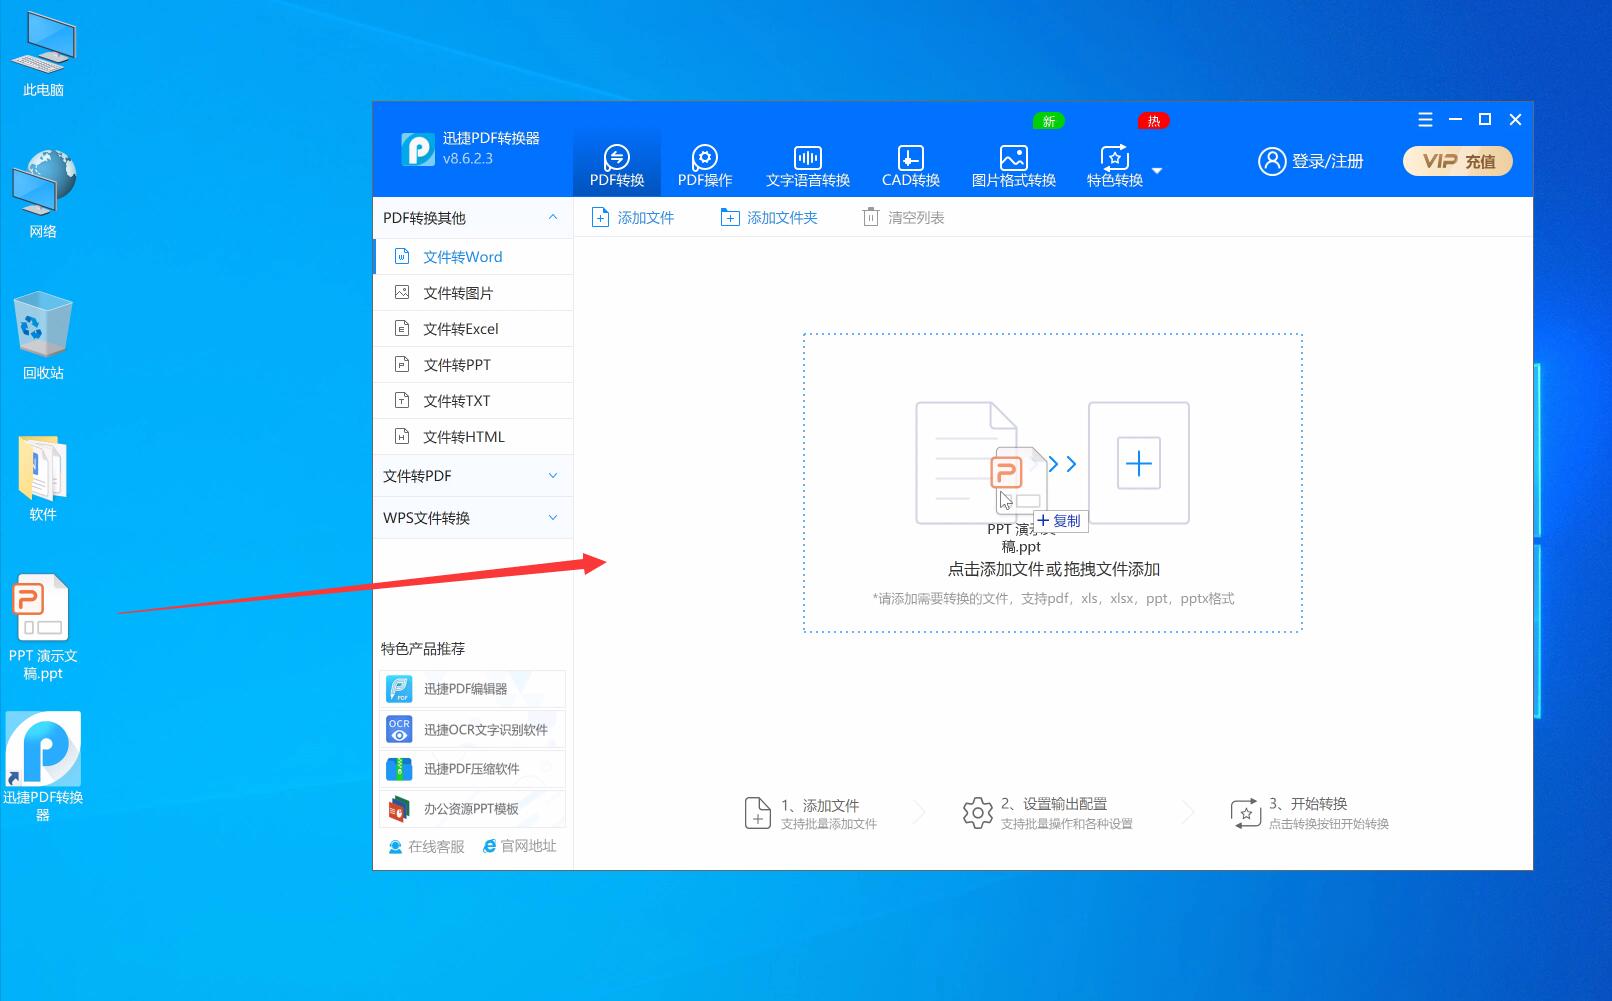
Task: Select 文件转HTML in the sidebar
Action: coord(473,437)
